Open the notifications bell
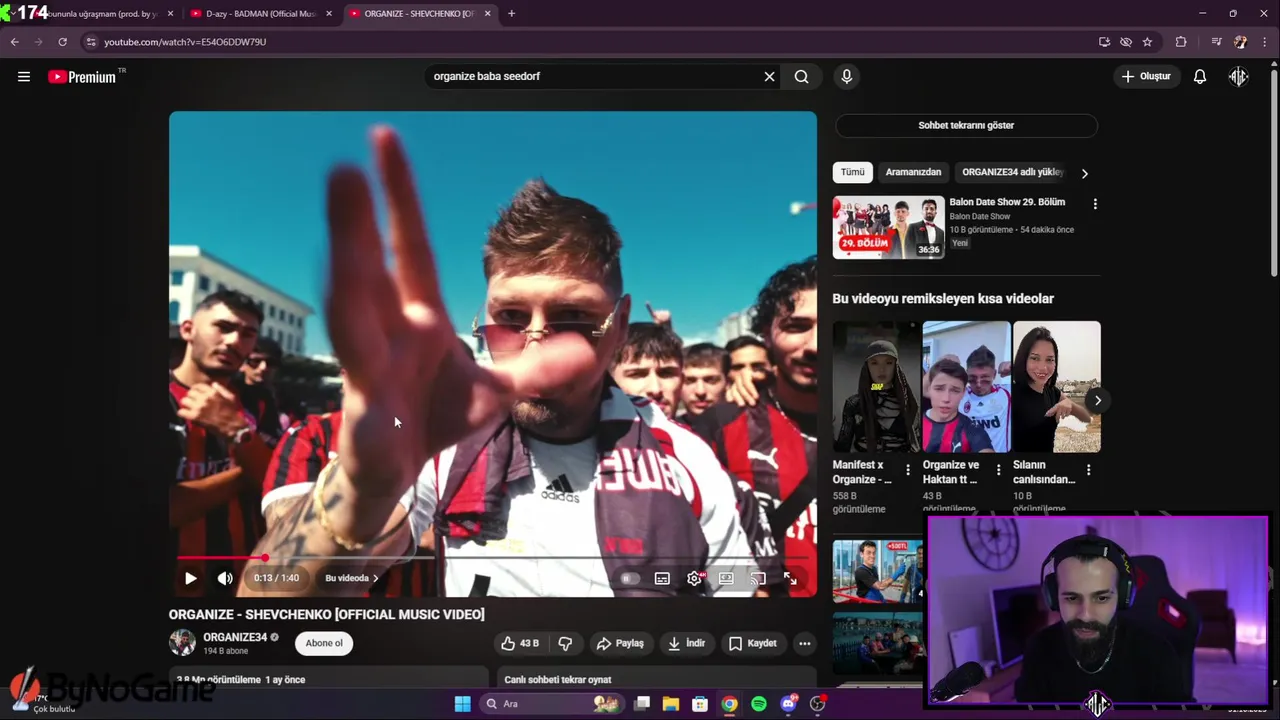This screenshot has width=1280, height=720. coord(1199,77)
